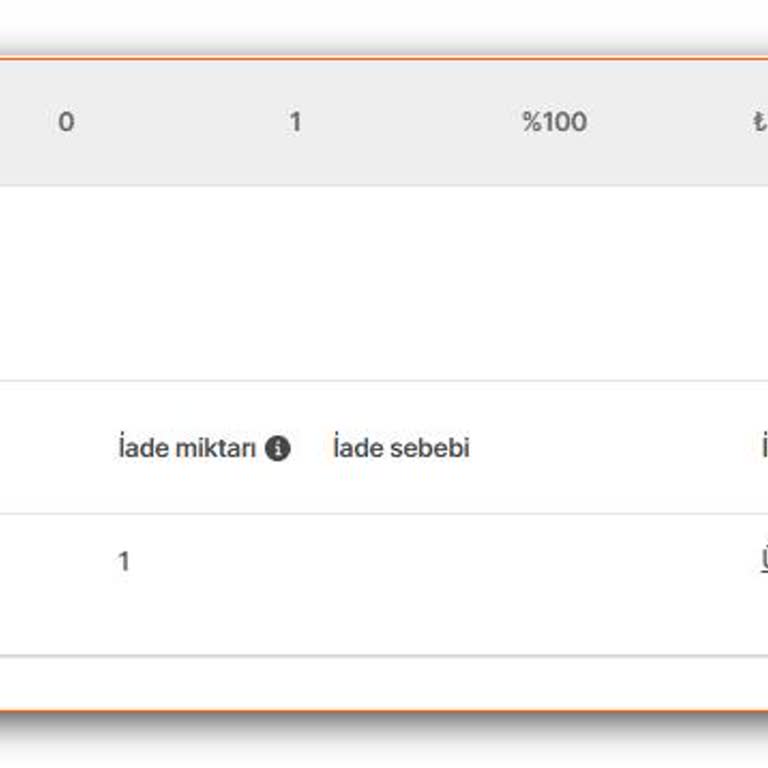
Task: Click the %100 value in gray row
Action: click(554, 121)
